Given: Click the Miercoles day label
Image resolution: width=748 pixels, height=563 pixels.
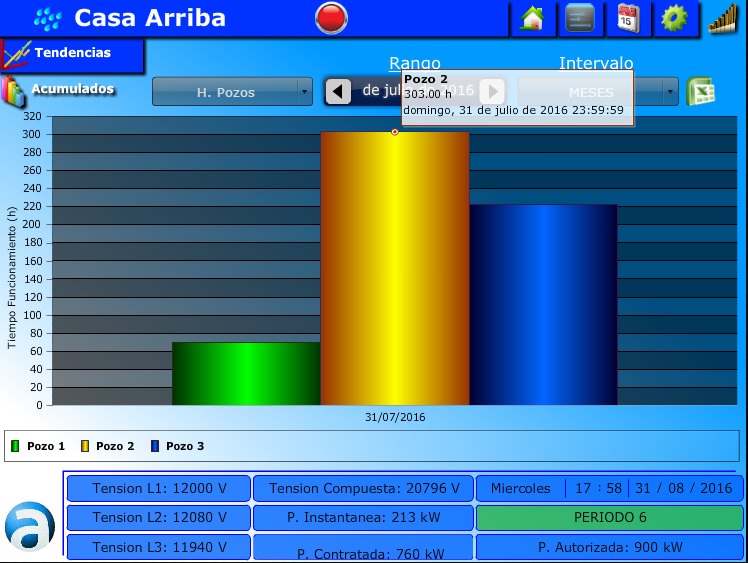Looking at the screenshot, I should (520, 488).
